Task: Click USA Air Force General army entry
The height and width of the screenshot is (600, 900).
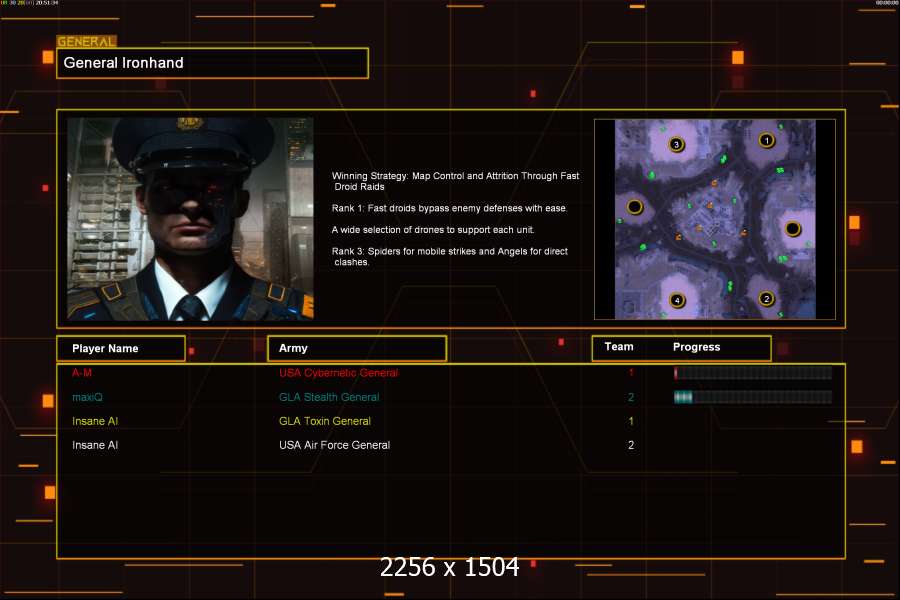Action: coord(335,445)
